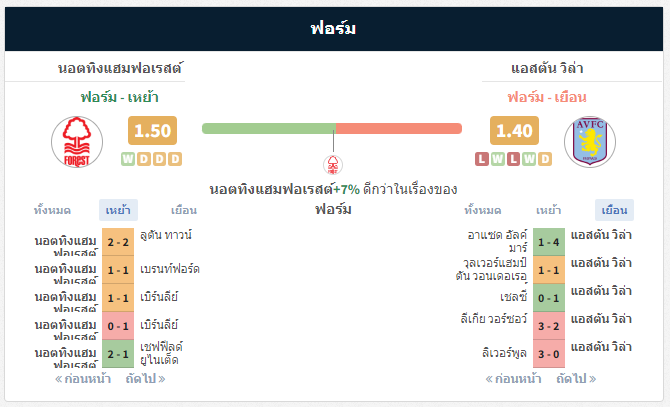Click Villa's last orange D form badge

(x=545, y=159)
